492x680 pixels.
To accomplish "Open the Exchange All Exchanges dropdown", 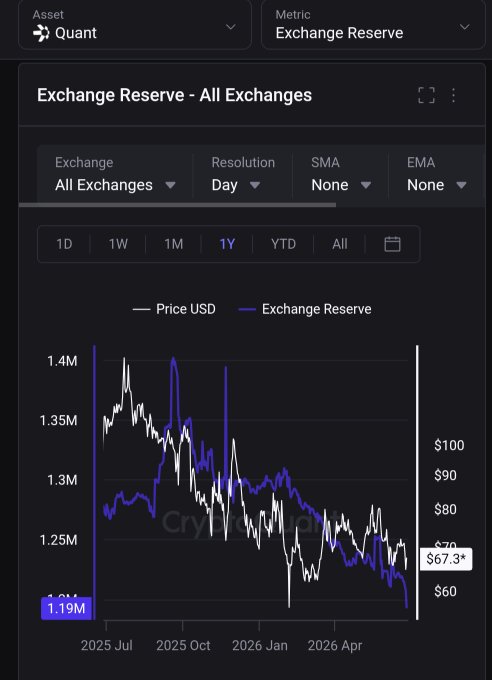I will tap(115, 175).
